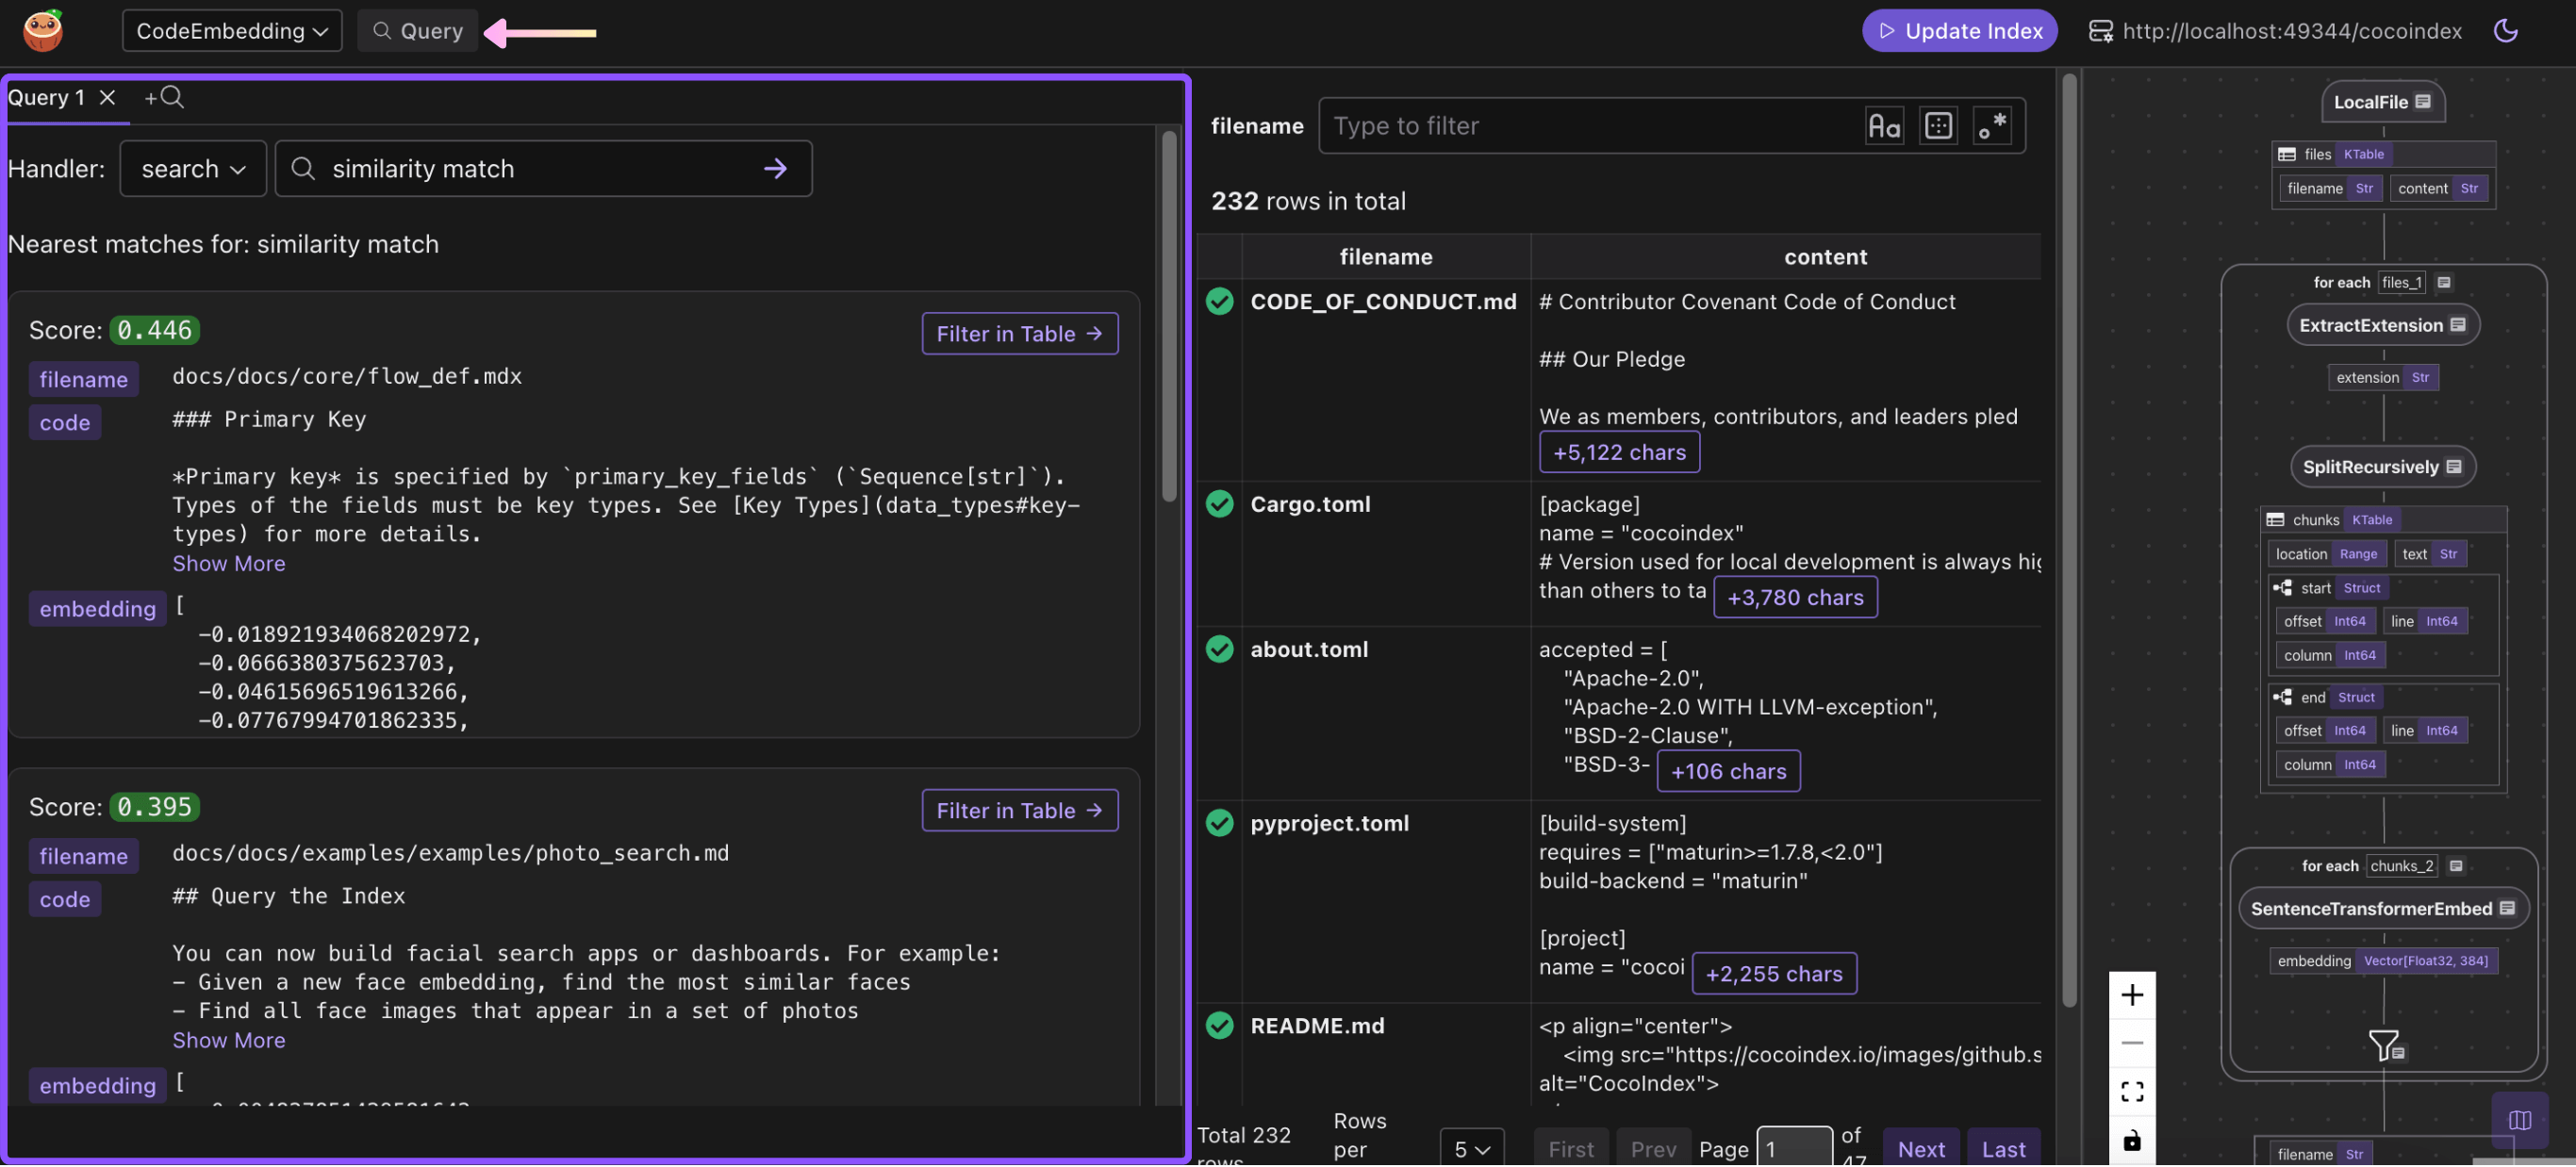Screen dimensions: 2576x1167
Task: Expand +3,780 chars in Cargo.toml content
Action: (1795, 598)
